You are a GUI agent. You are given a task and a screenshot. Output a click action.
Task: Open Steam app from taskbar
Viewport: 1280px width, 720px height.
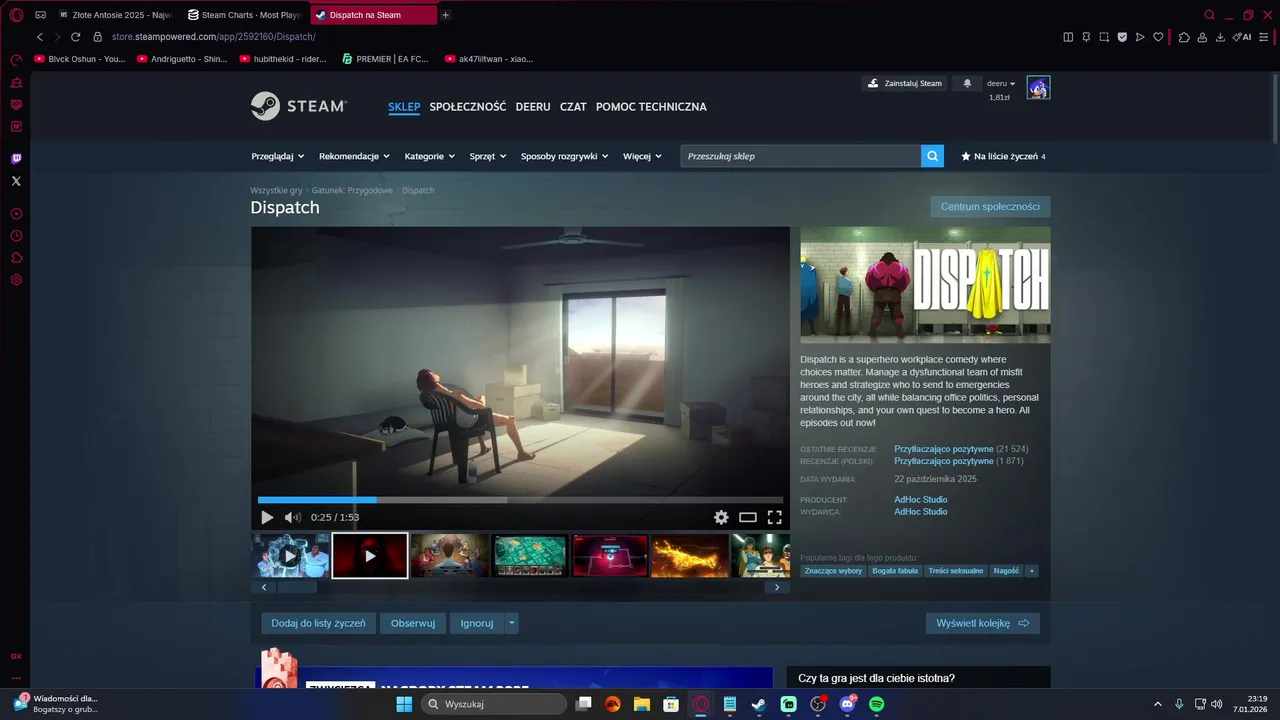pyautogui.click(x=759, y=704)
